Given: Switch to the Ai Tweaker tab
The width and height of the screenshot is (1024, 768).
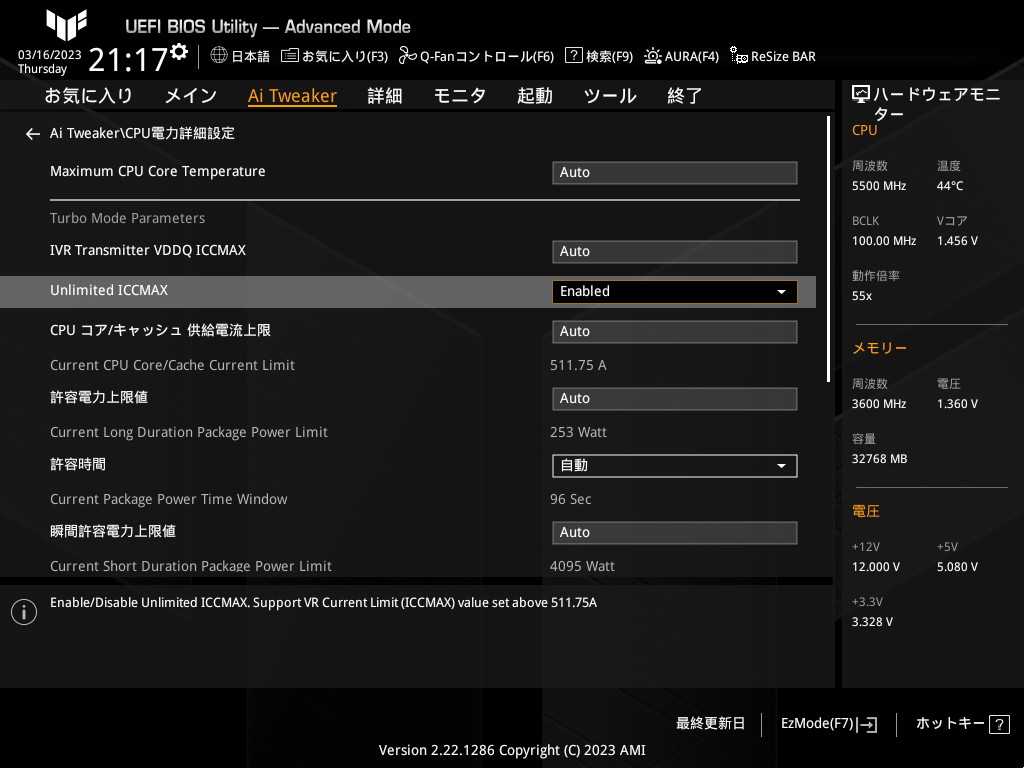Looking at the screenshot, I should (x=292, y=96).
